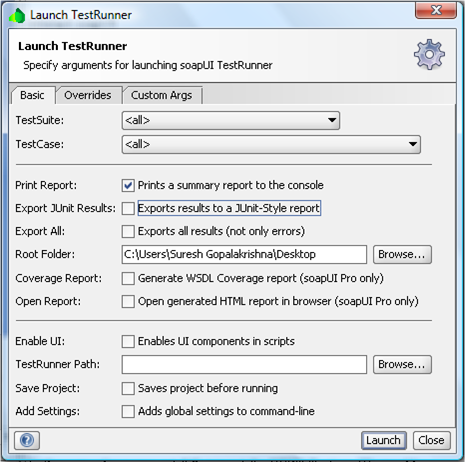Click 'Exports results to a JUnit-Style report' label

point(229,208)
